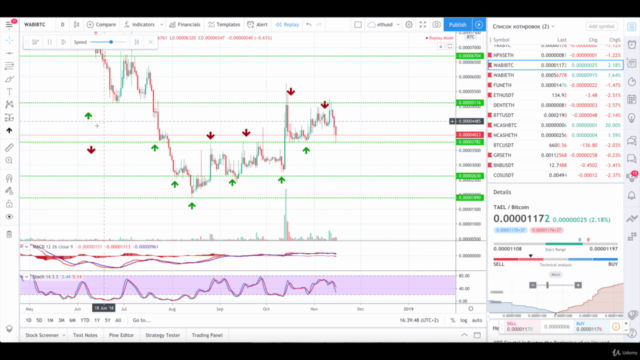Screen dimensions: 640x360
Task: Pause the replay playback
Action: pos(49,42)
